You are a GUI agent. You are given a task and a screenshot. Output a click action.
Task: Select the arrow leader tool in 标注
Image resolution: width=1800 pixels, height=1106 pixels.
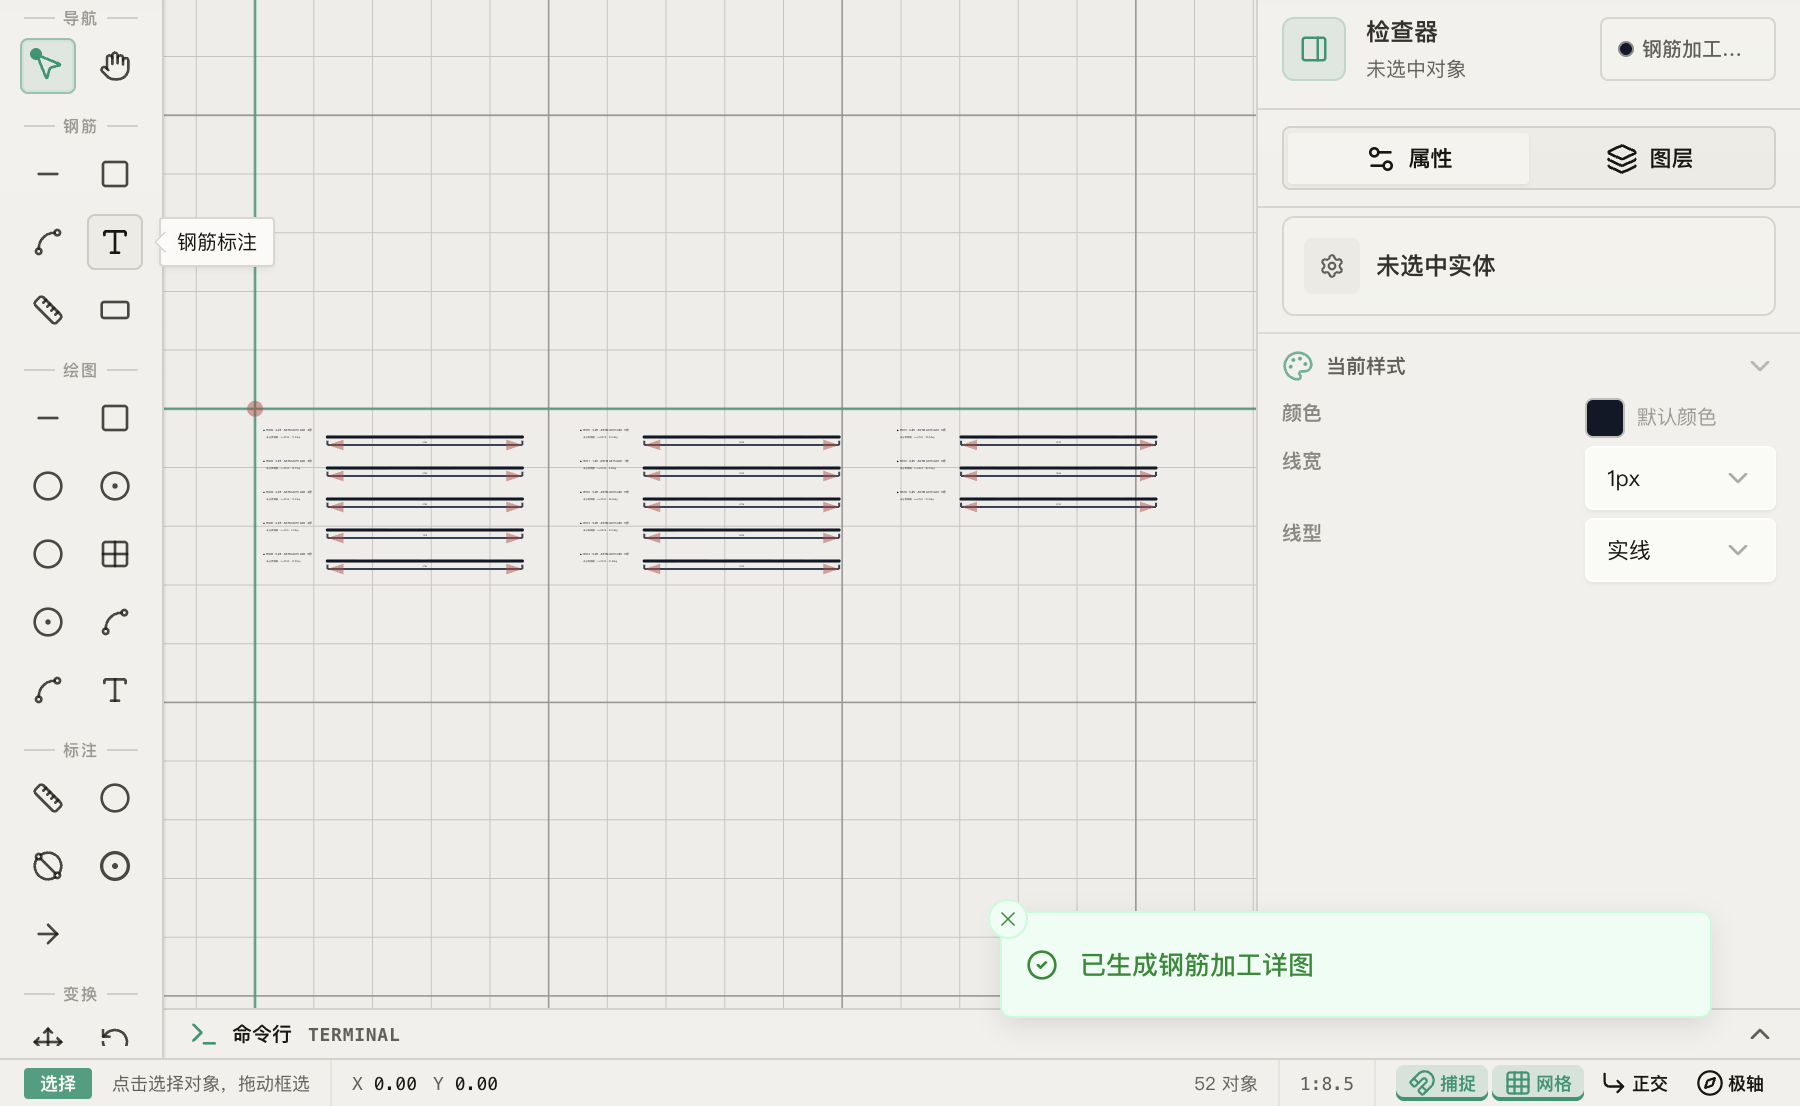47,934
